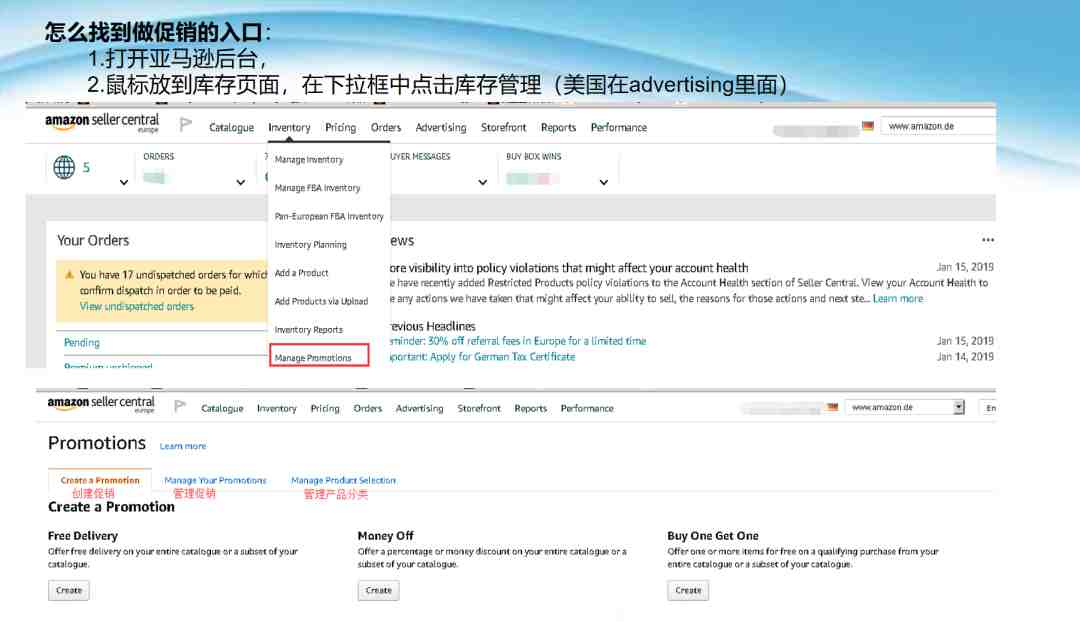The image size is (1080, 622).
Task: Open View undispatched orders link
Action: (x=136, y=307)
